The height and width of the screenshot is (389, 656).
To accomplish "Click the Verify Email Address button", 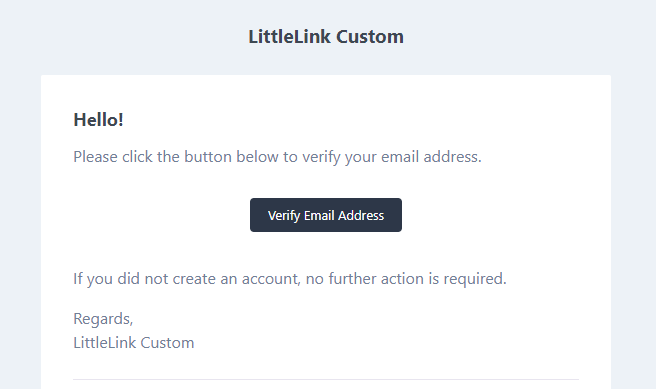I will 326,215.
